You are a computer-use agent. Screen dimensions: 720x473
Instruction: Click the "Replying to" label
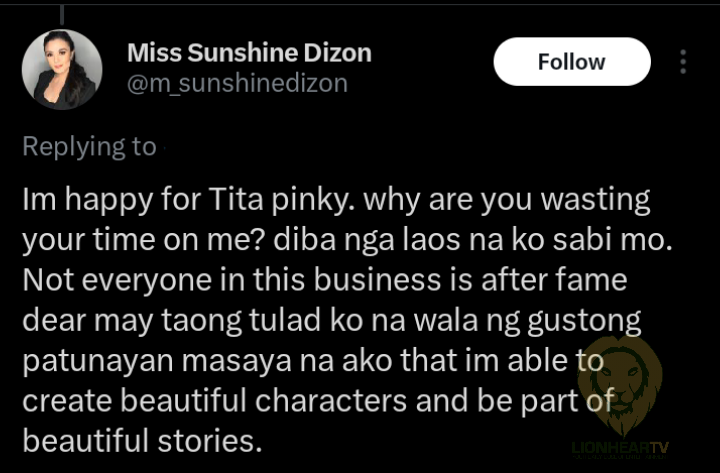coord(89,146)
